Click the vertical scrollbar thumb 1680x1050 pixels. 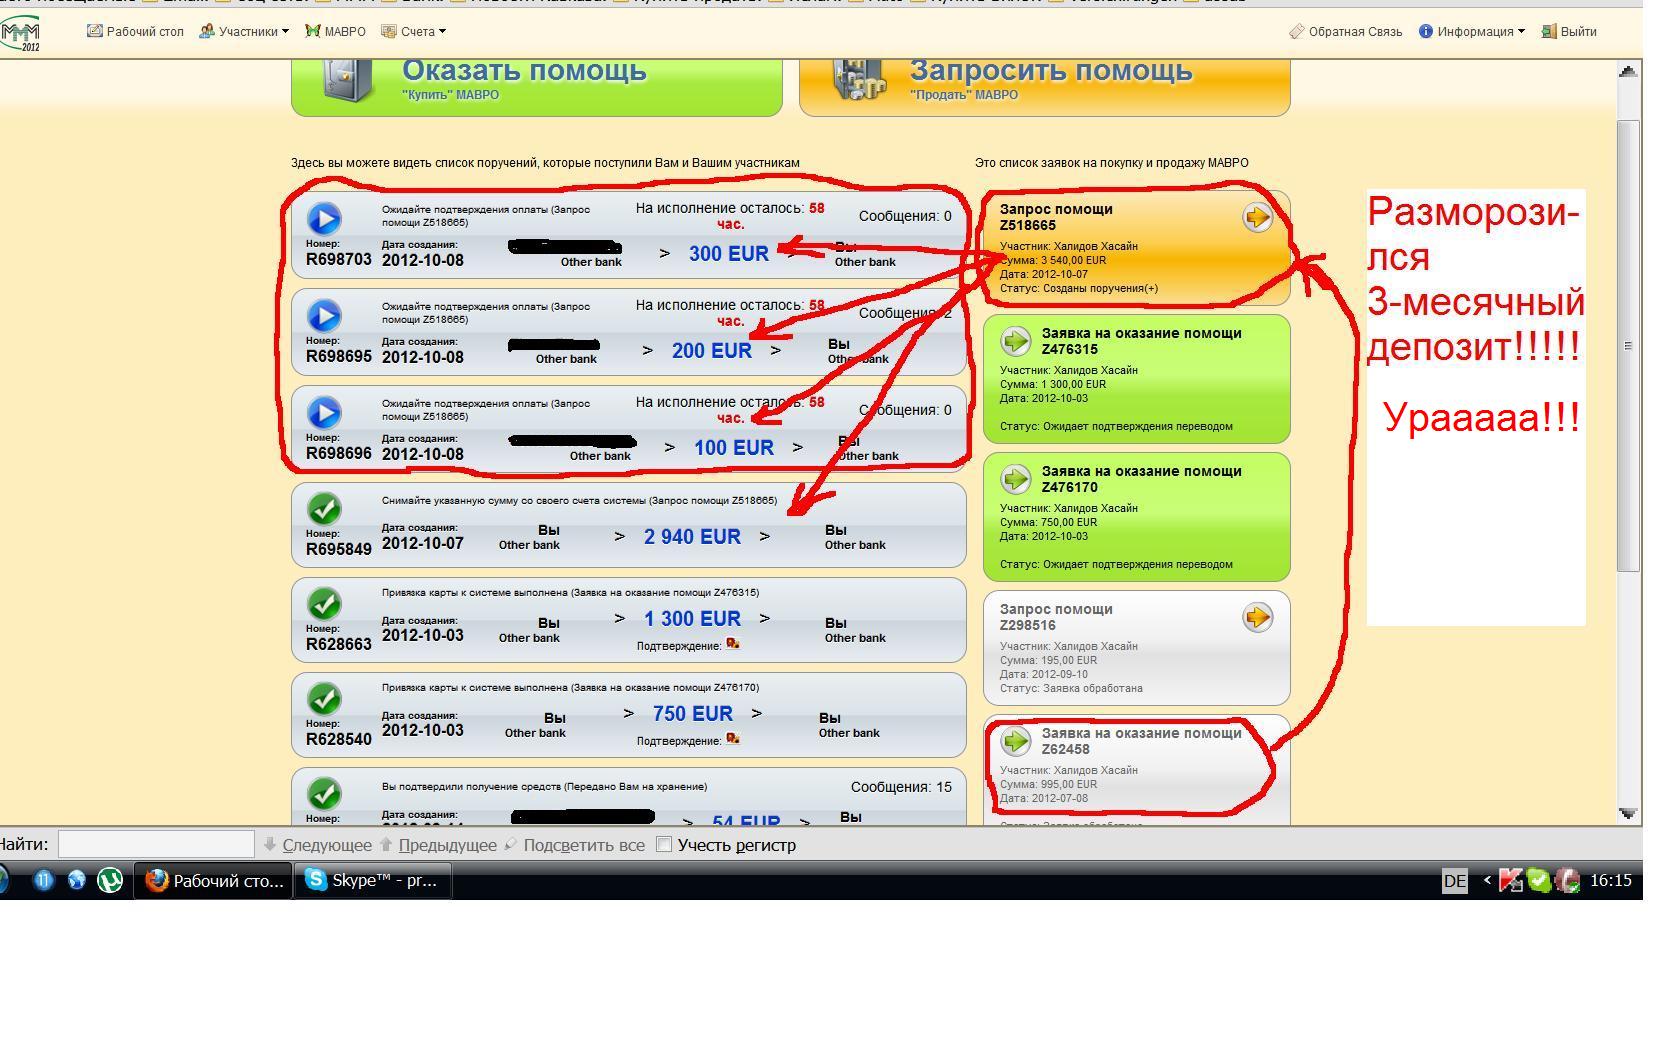(x=1628, y=345)
